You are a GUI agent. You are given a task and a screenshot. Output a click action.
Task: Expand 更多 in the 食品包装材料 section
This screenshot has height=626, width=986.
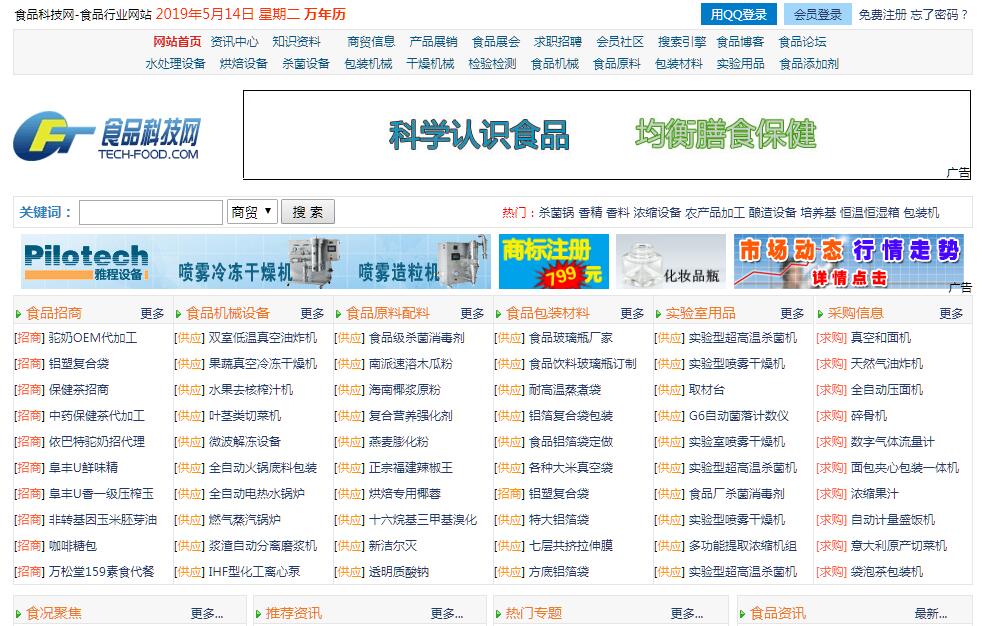pyautogui.click(x=632, y=313)
